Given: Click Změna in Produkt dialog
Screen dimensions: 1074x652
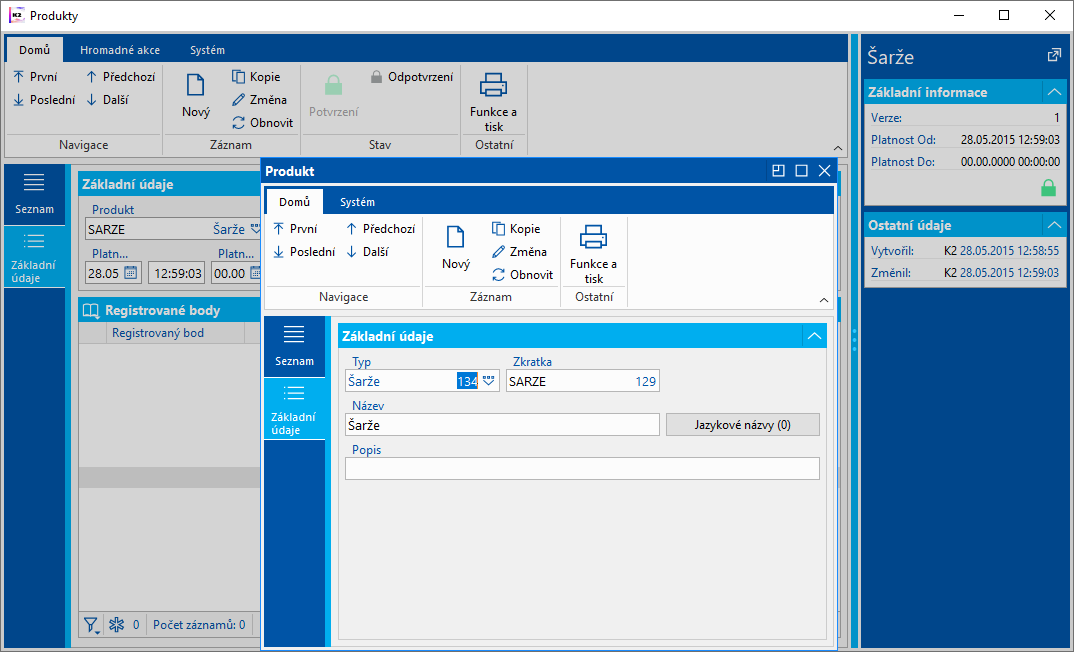Looking at the screenshot, I should (519, 251).
